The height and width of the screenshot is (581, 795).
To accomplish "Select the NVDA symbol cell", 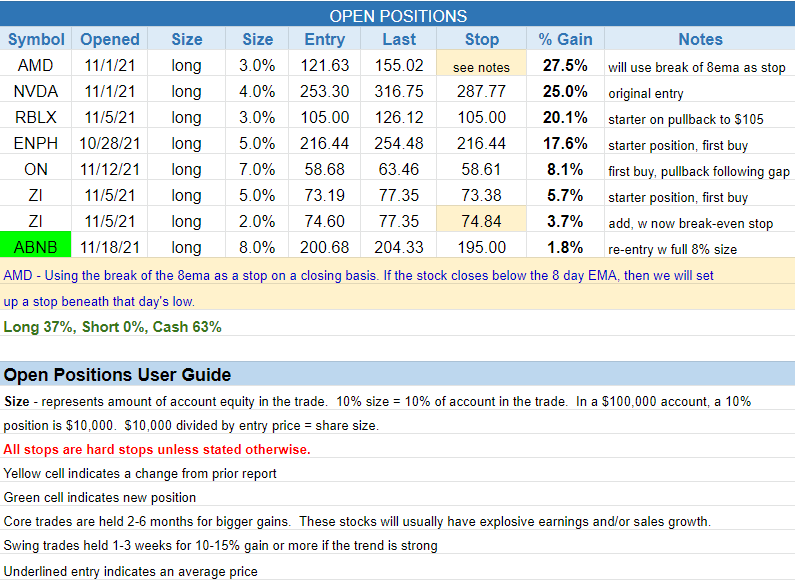I will [35, 91].
